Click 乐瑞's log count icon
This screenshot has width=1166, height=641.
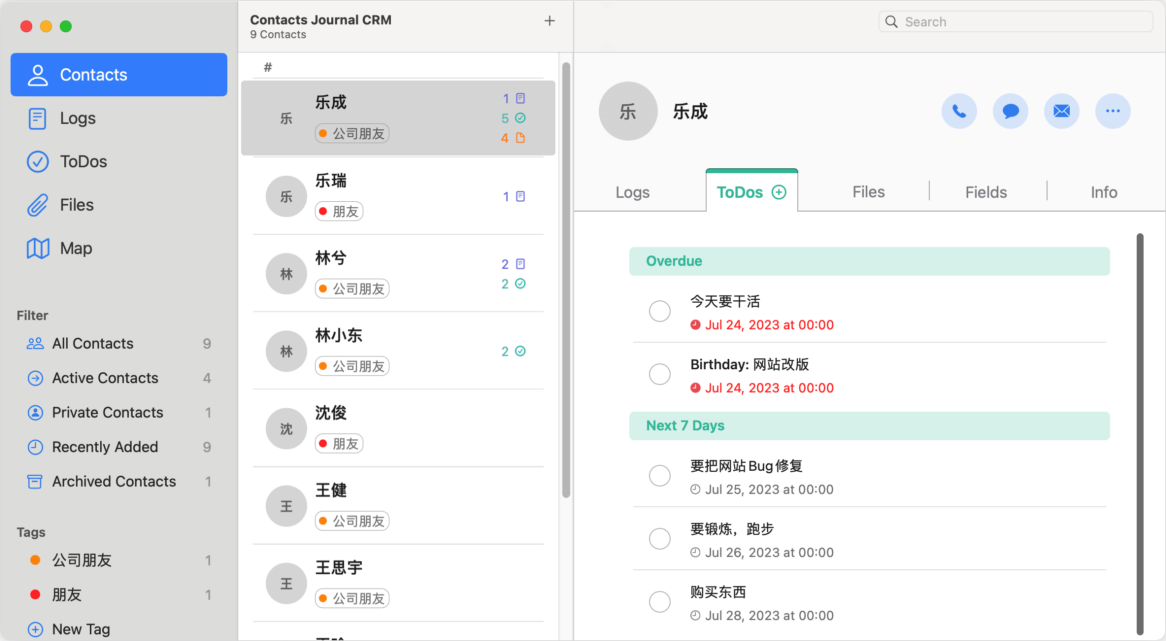click(x=521, y=196)
